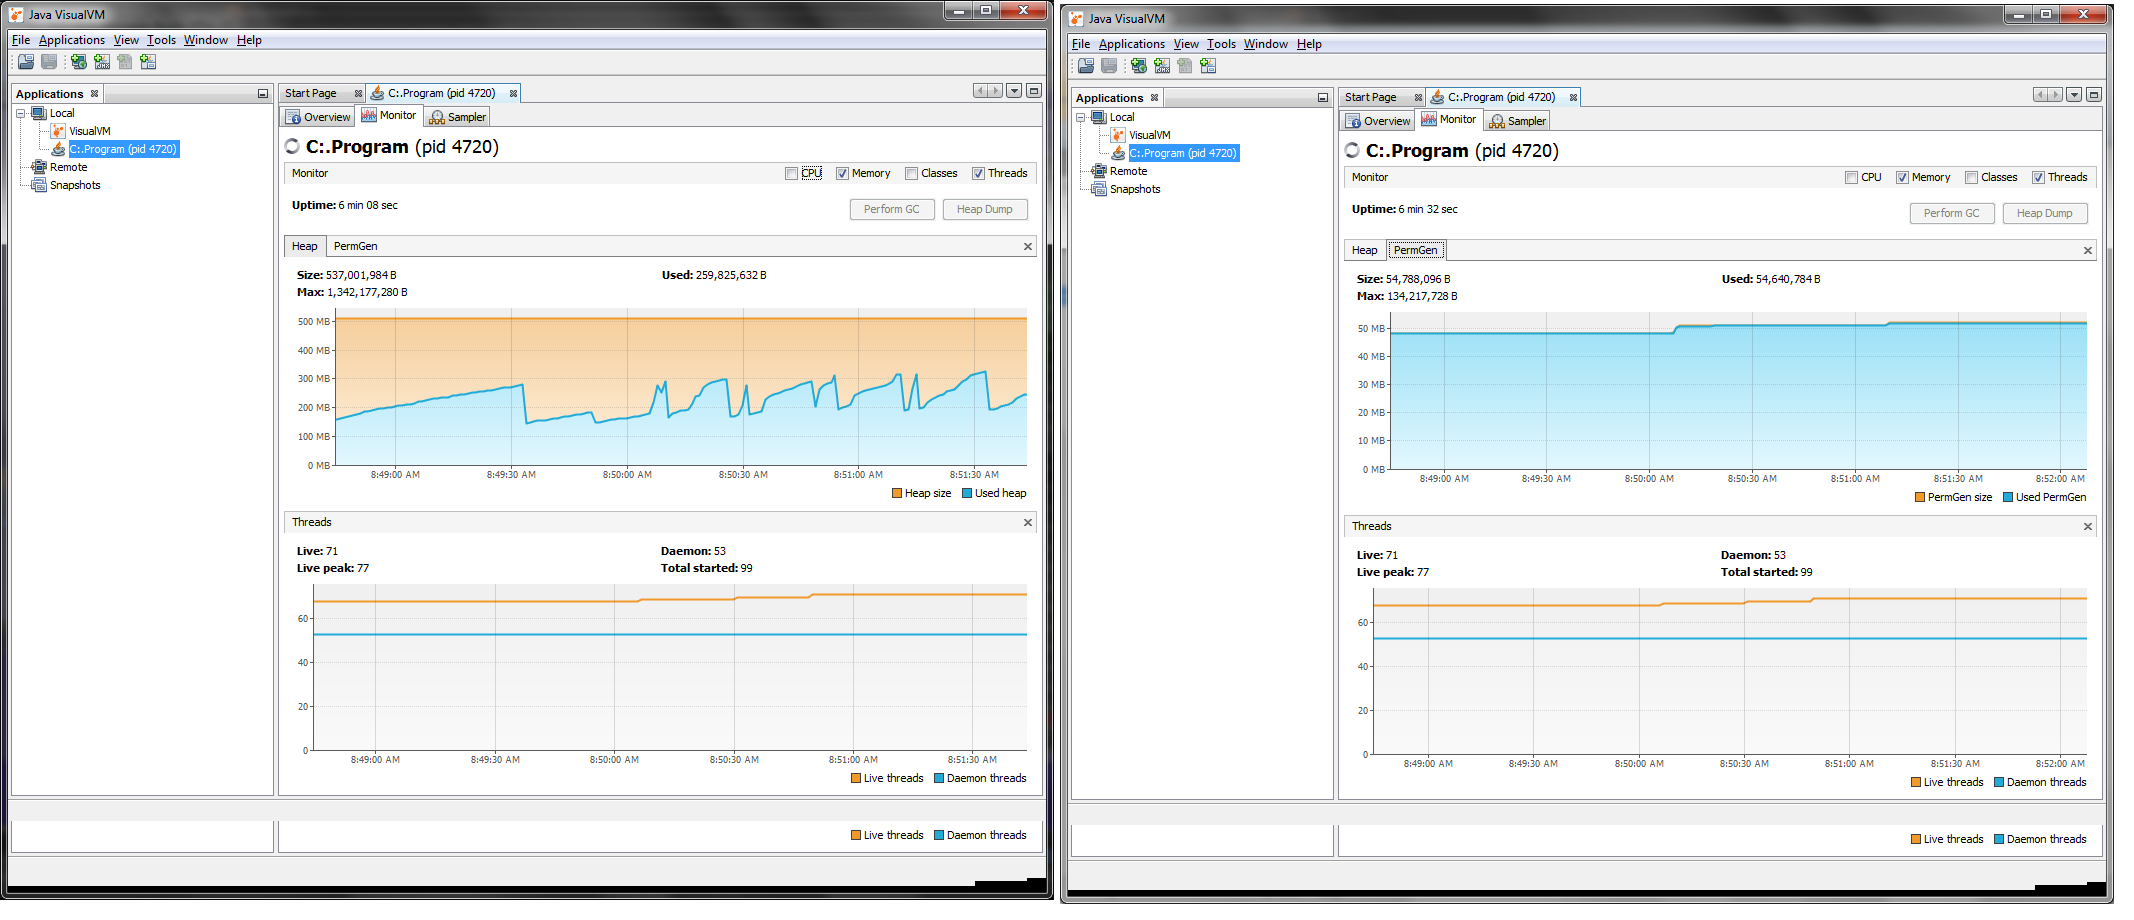Close C:.Program tab in right window

(x=1573, y=98)
